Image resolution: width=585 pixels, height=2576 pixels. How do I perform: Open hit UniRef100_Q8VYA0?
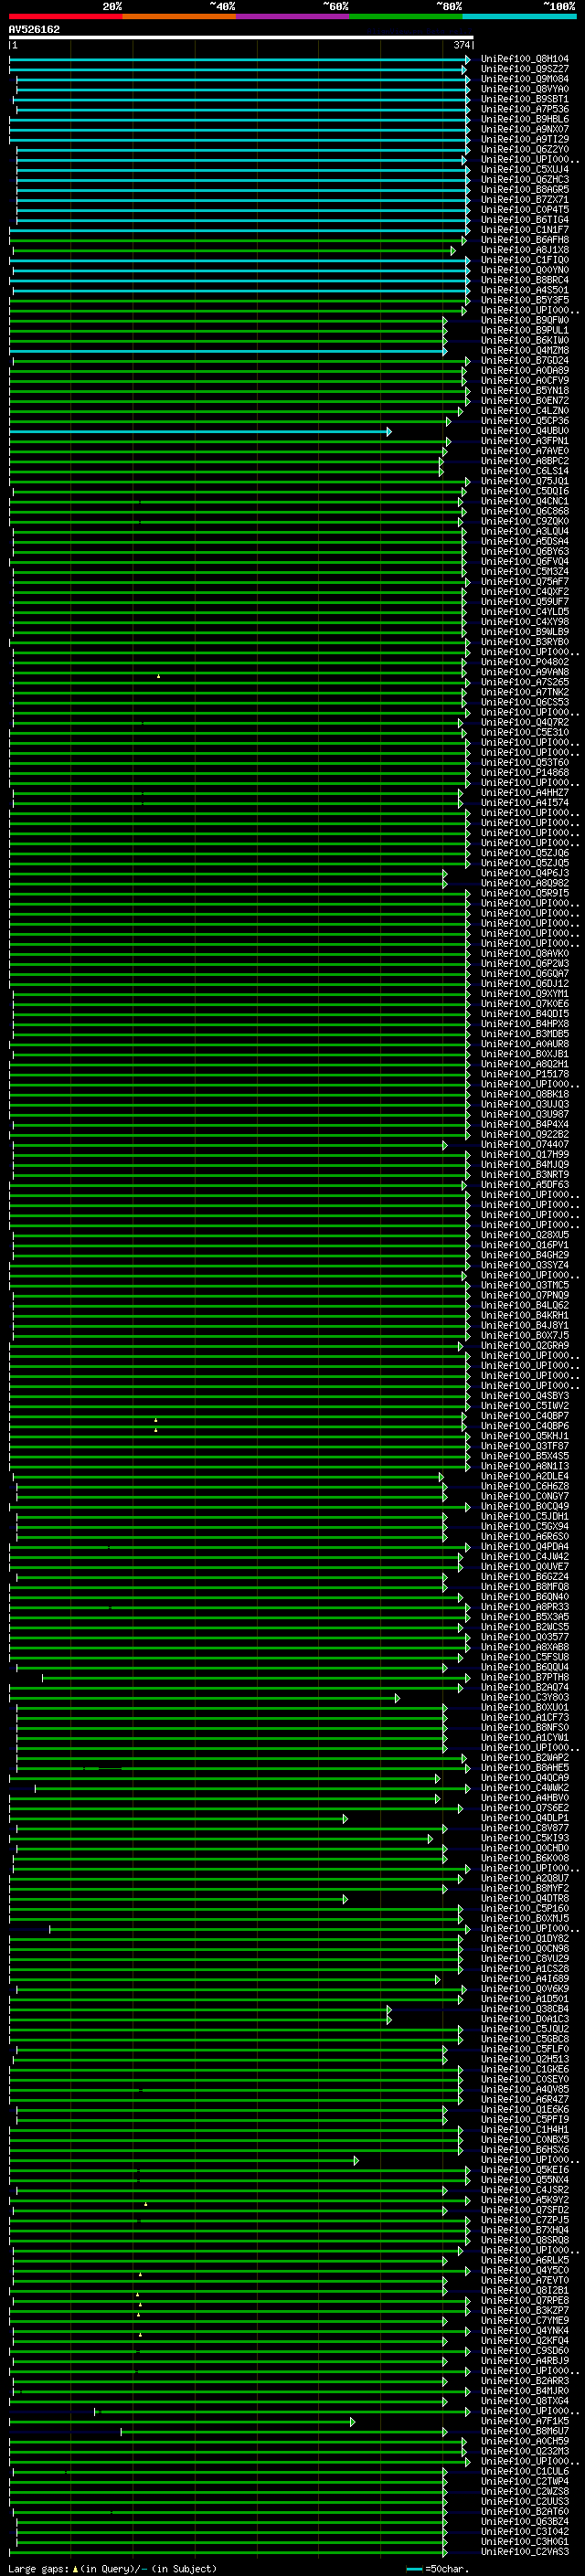(524, 89)
